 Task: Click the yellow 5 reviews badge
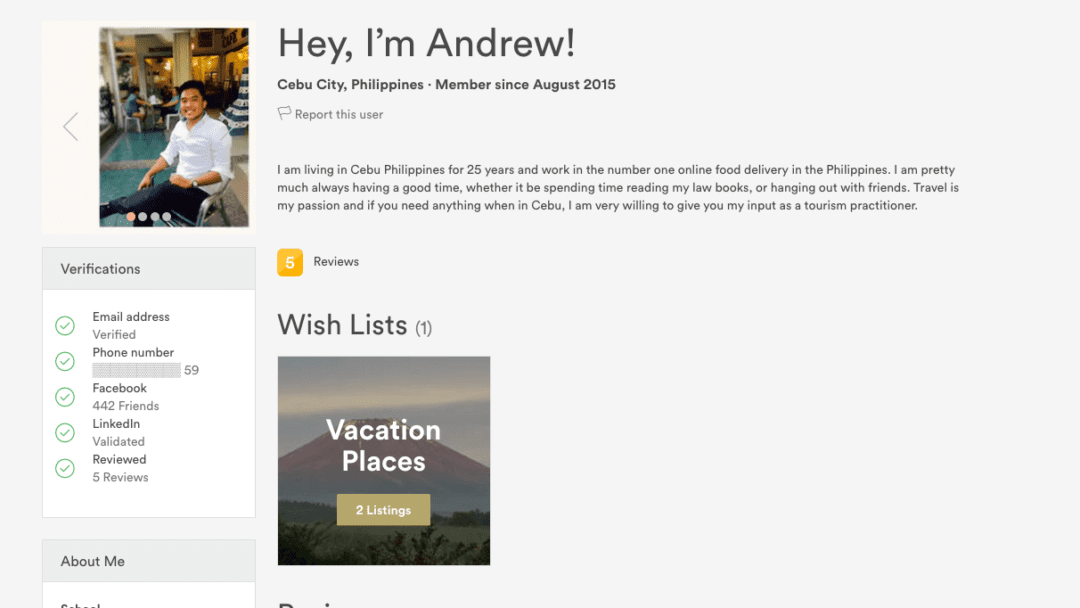290,262
